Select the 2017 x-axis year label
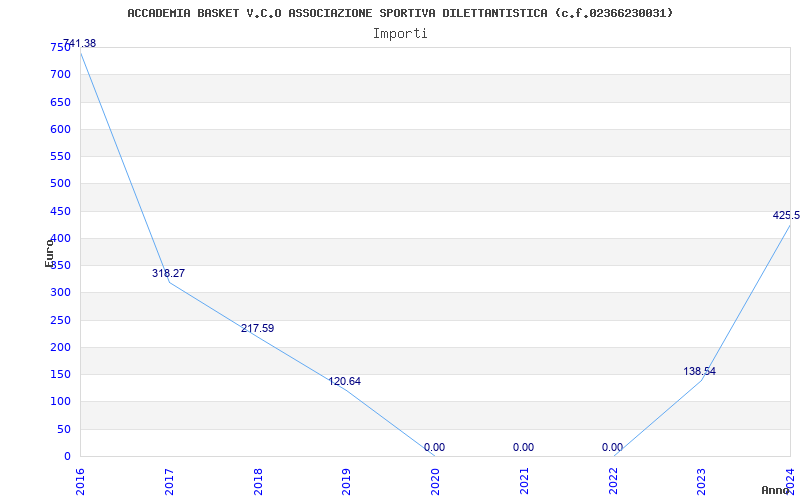 (x=169, y=481)
